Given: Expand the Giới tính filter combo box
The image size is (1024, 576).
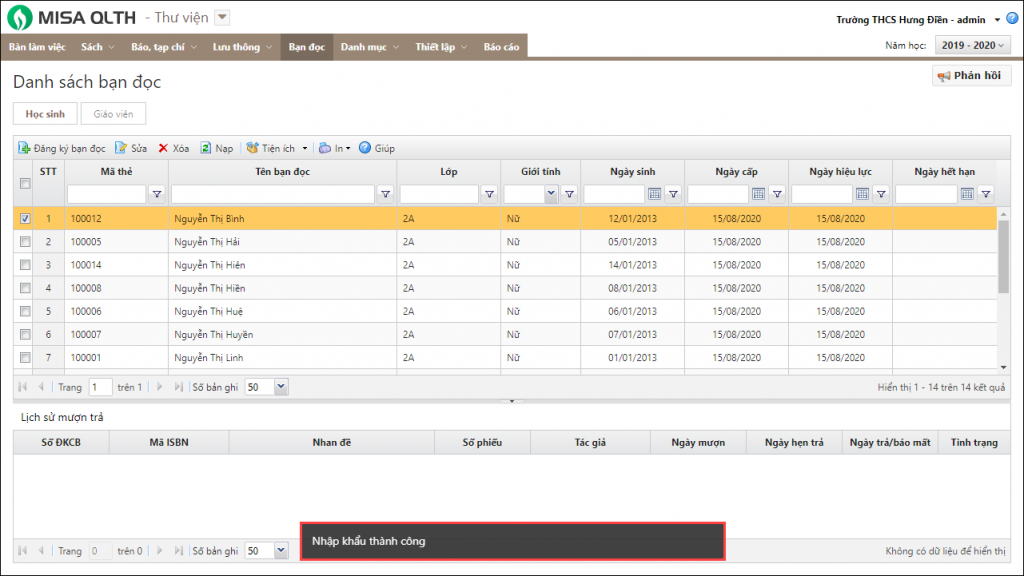Looking at the screenshot, I should [x=550, y=195].
